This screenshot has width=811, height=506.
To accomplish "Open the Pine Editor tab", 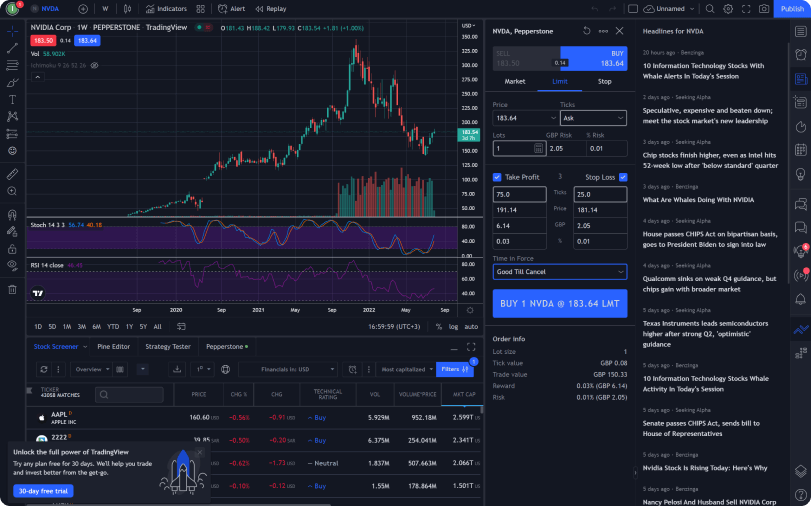I will (x=113, y=347).
